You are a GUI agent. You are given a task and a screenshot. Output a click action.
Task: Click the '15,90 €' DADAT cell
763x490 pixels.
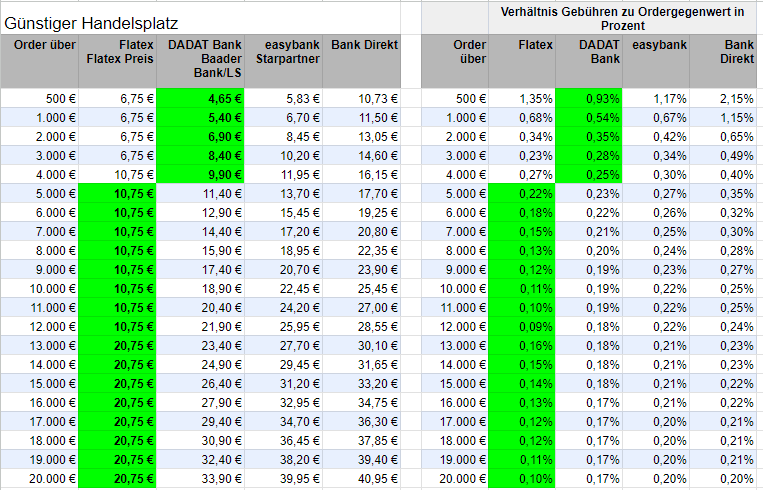click(x=200, y=251)
